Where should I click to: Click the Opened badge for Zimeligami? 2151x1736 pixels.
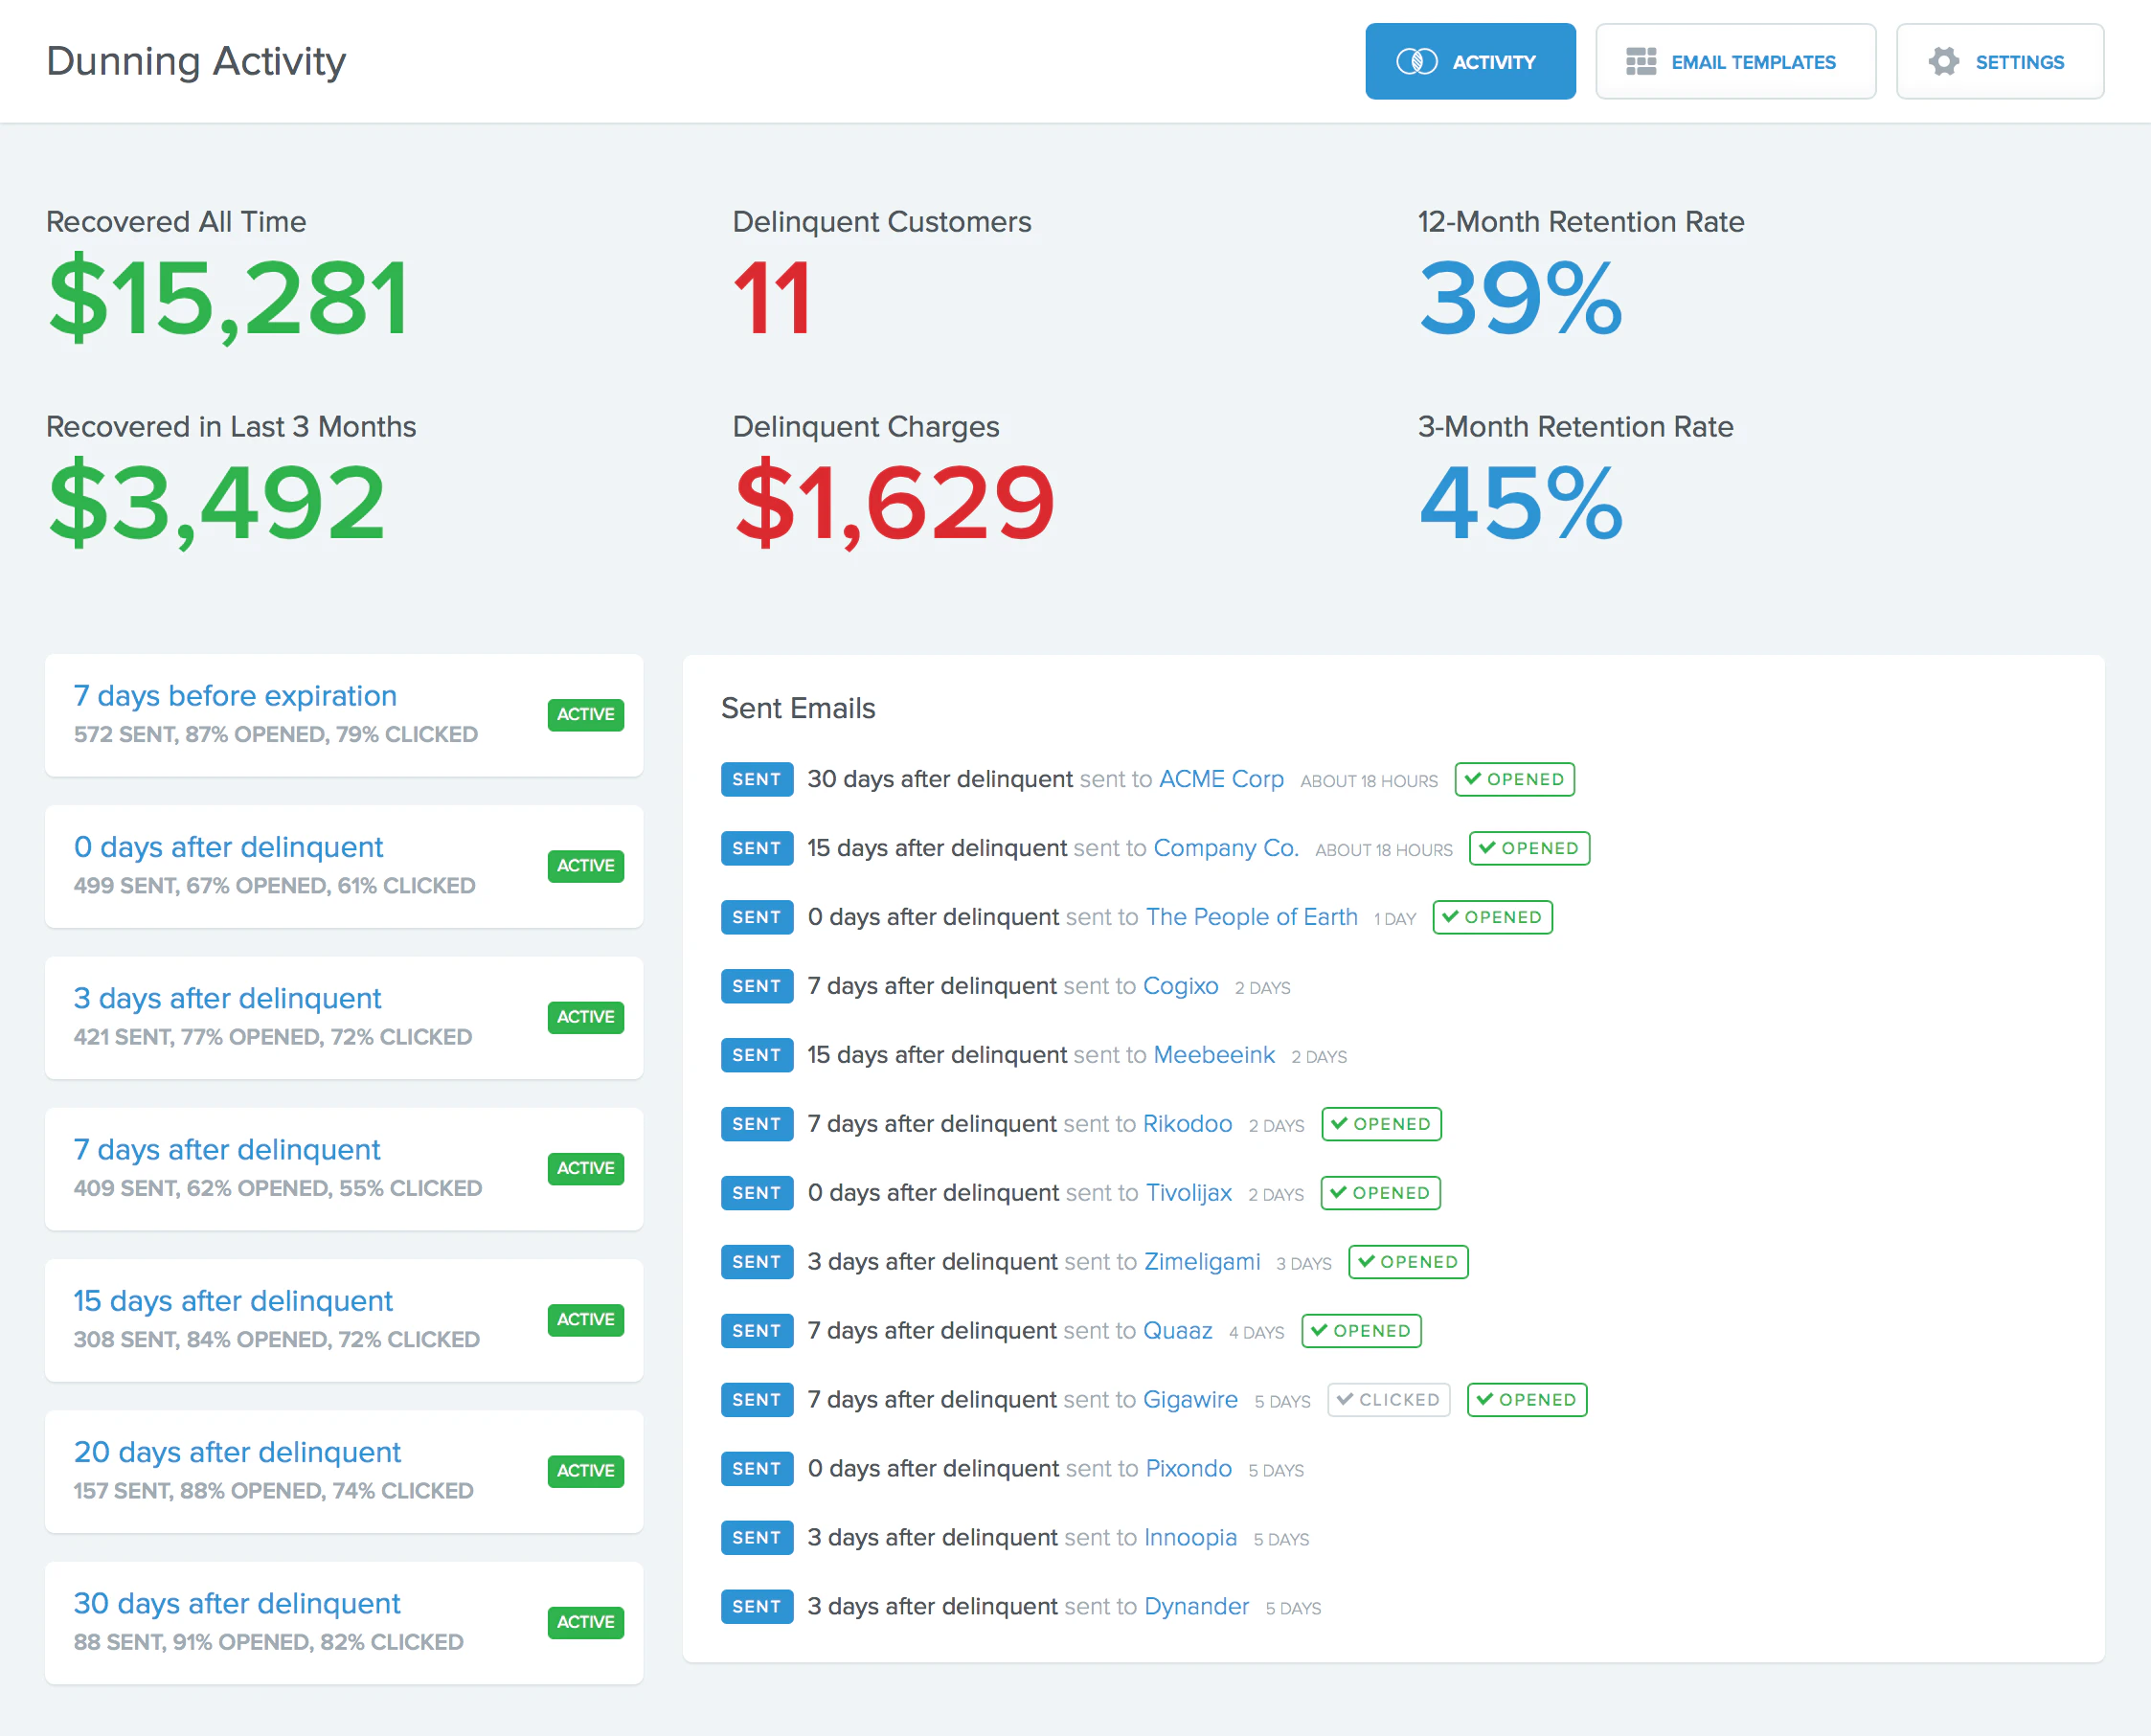click(1408, 1262)
